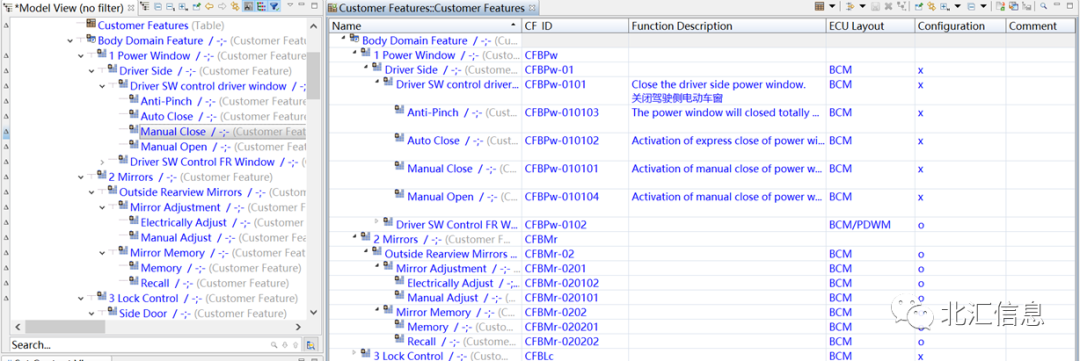Open dropdown beside yellow arrow icon
This screenshot has height=361, width=1080.
click(862, 6)
